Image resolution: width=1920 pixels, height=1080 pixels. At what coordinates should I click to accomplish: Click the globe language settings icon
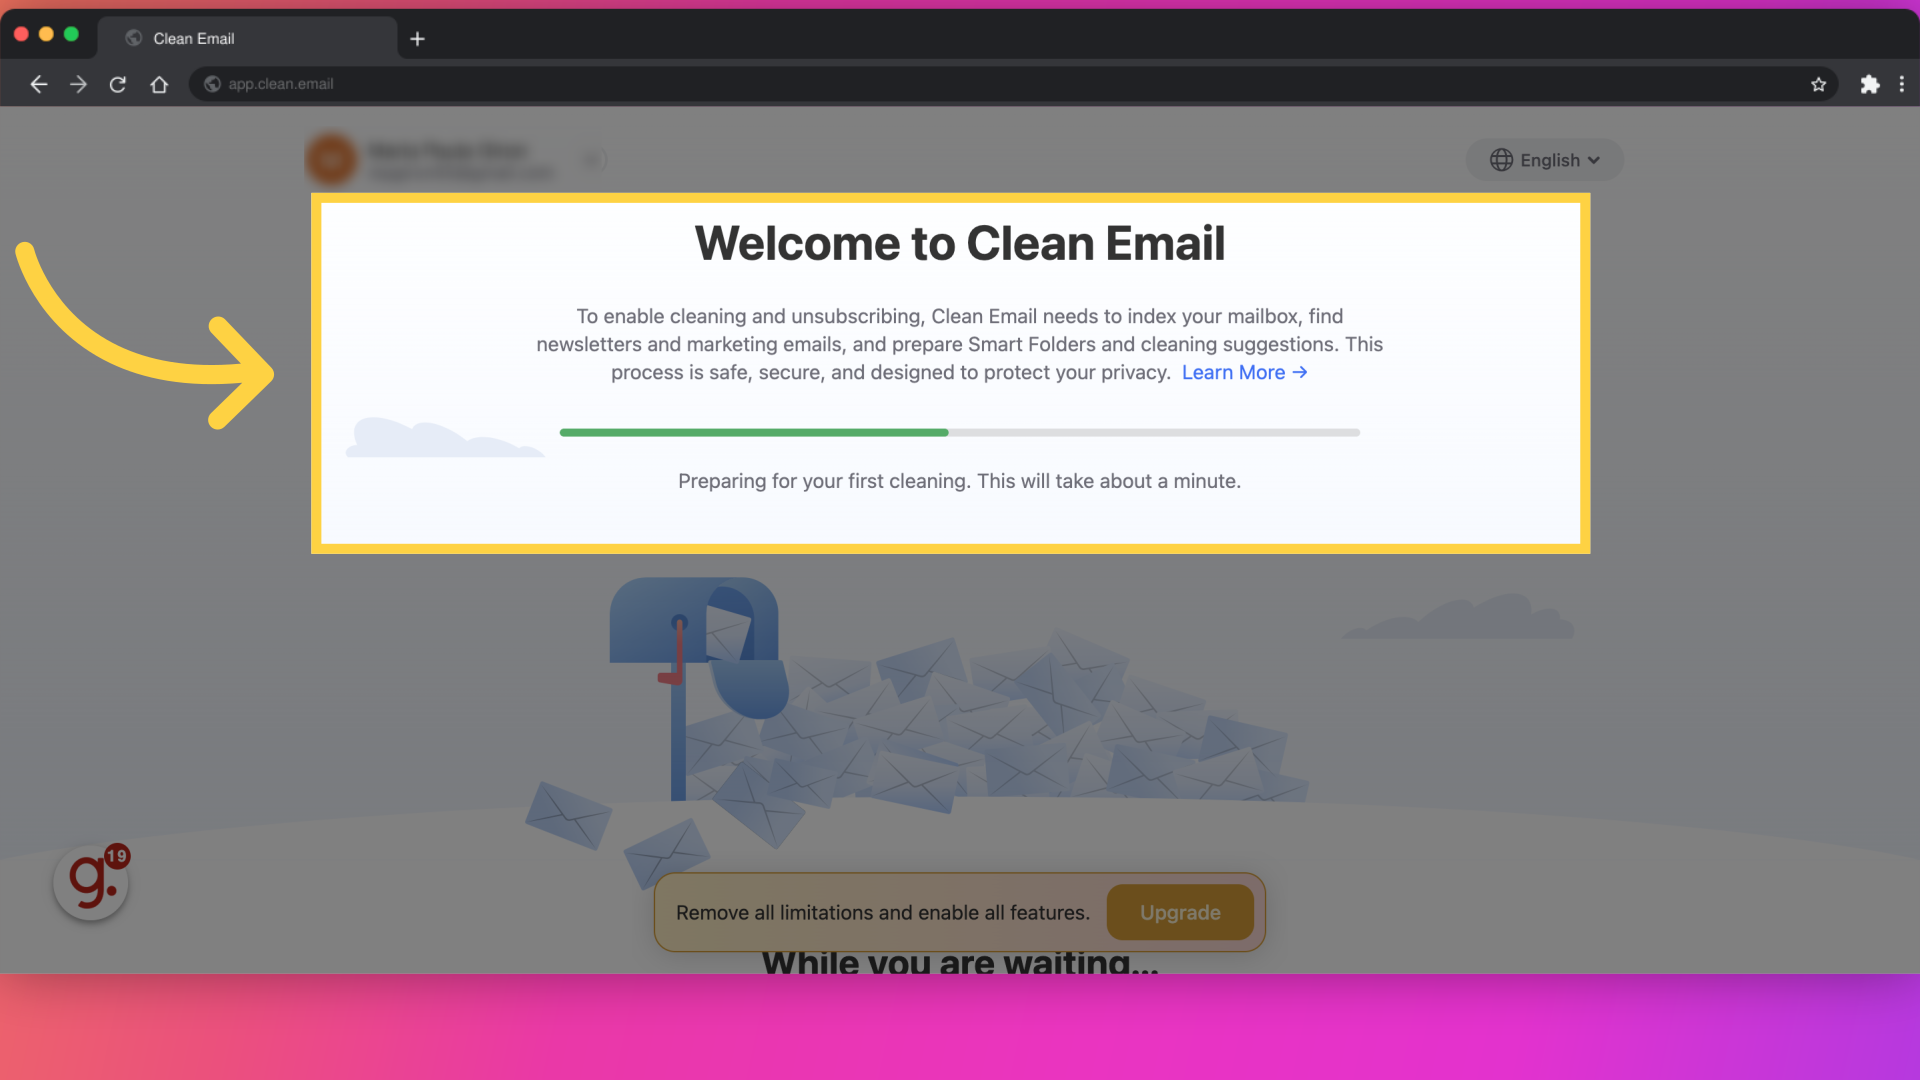(x=1501, y=160)
